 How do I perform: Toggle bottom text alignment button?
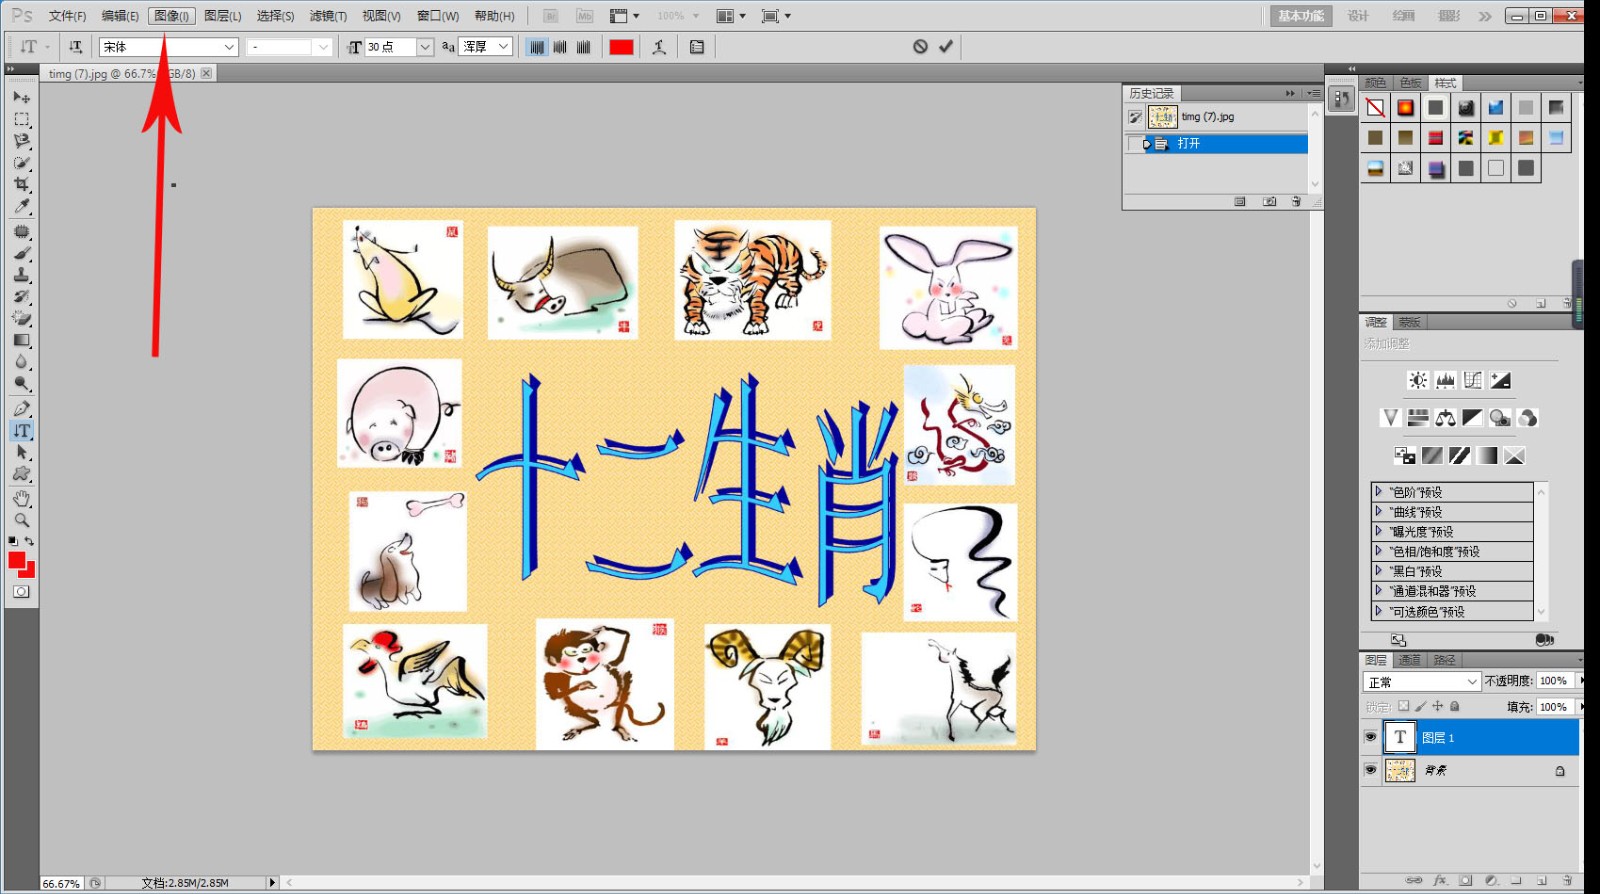[x=584, y=47]
